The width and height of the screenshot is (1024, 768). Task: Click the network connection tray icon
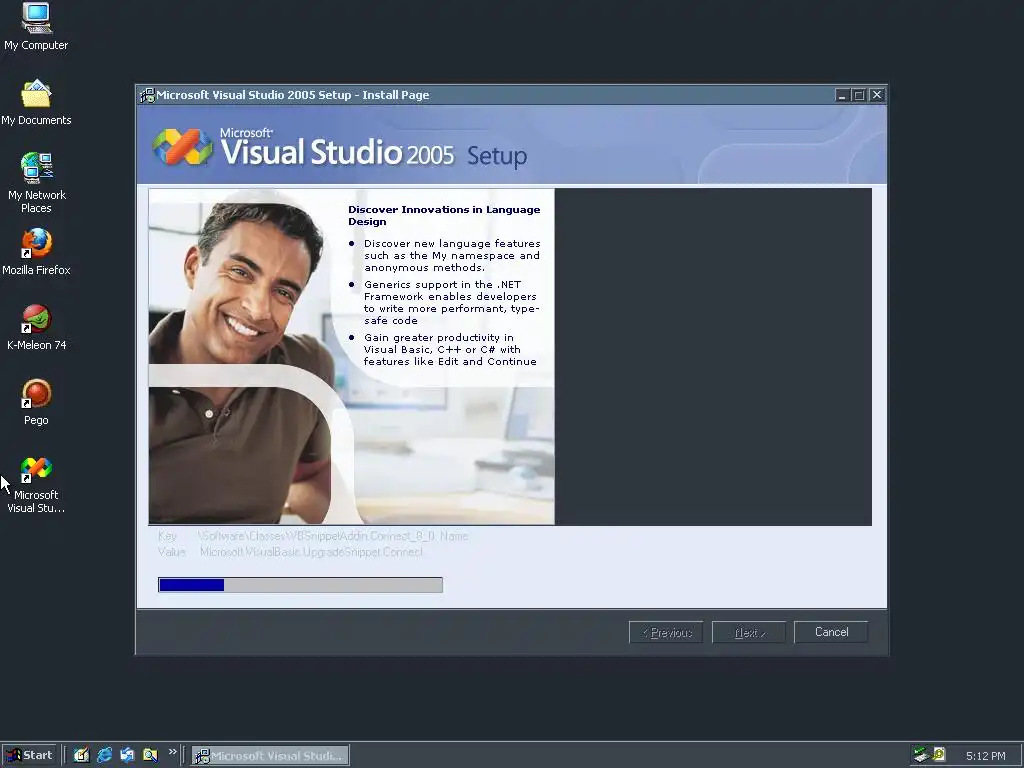921,755
